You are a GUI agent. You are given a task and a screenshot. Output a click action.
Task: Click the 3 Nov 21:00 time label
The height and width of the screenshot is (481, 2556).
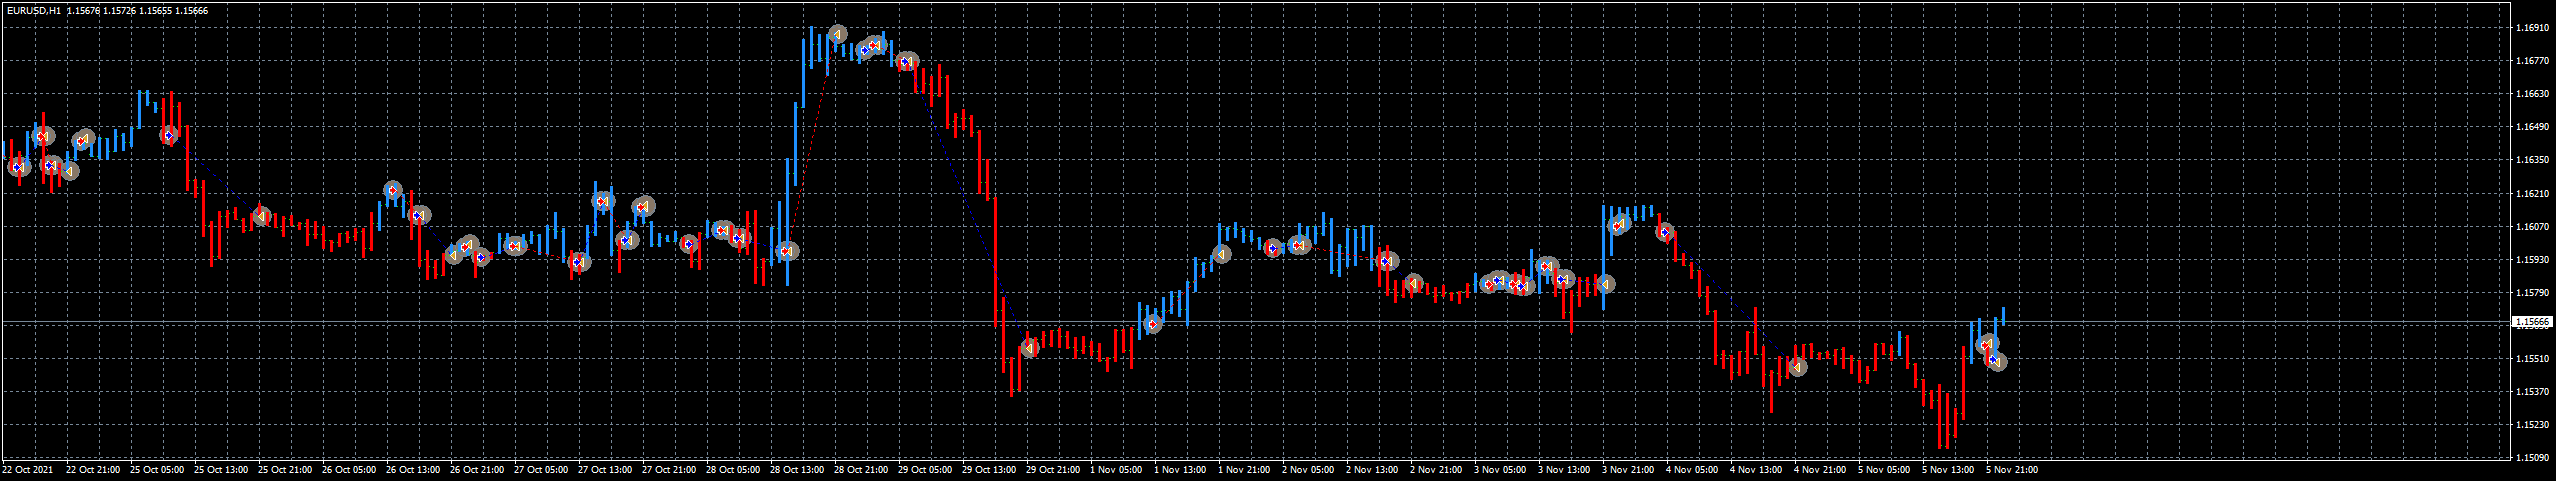[x=1628, y=470]
